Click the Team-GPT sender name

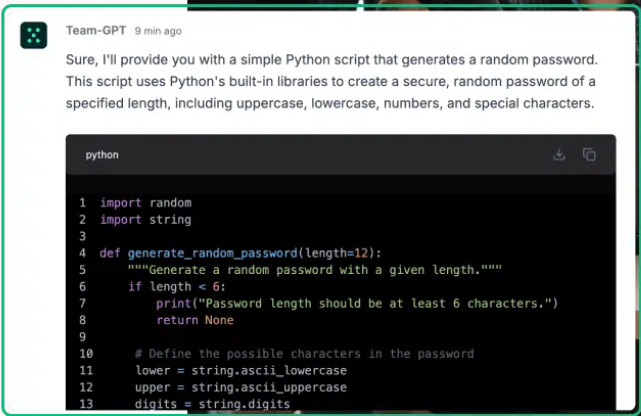tap(96, 31)
